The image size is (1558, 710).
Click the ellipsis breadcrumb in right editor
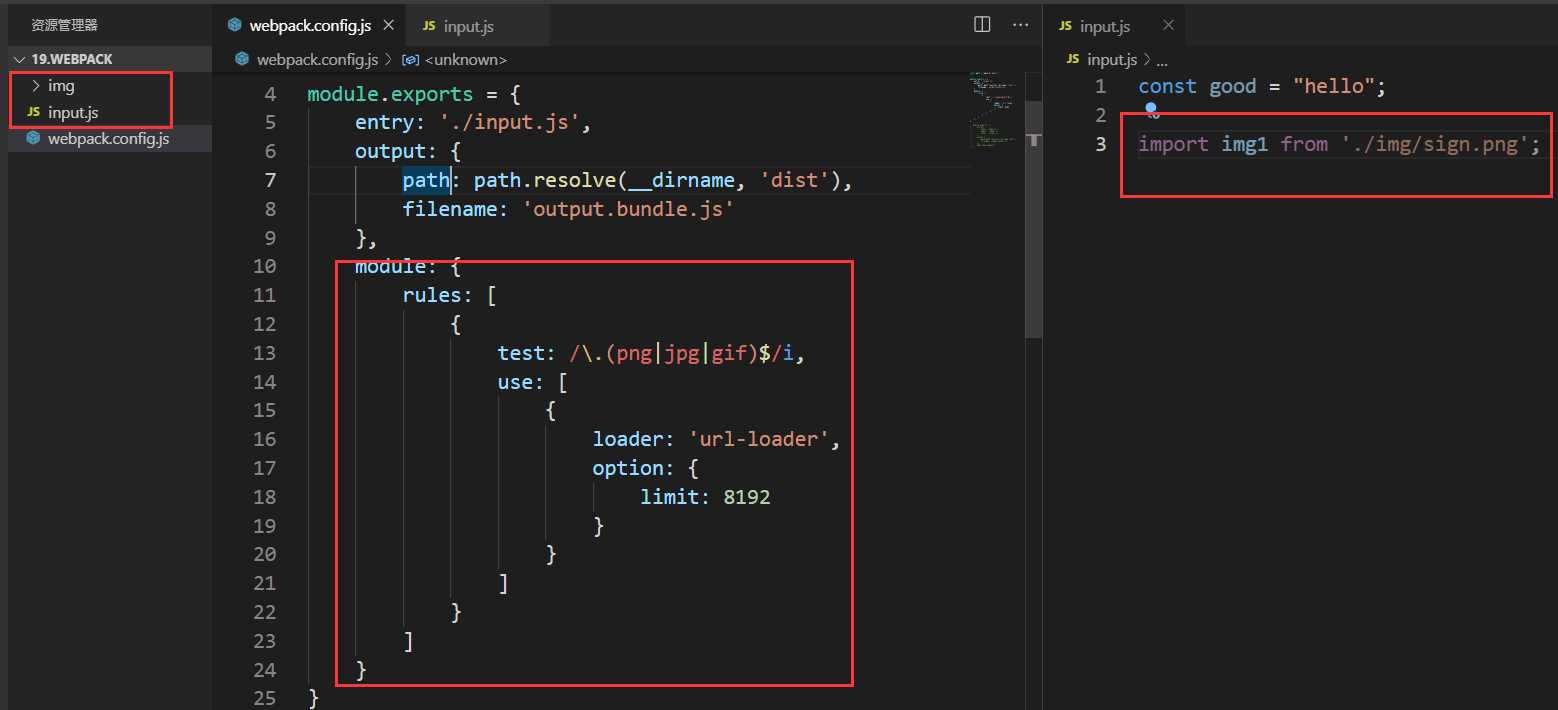pos(1160,60)
